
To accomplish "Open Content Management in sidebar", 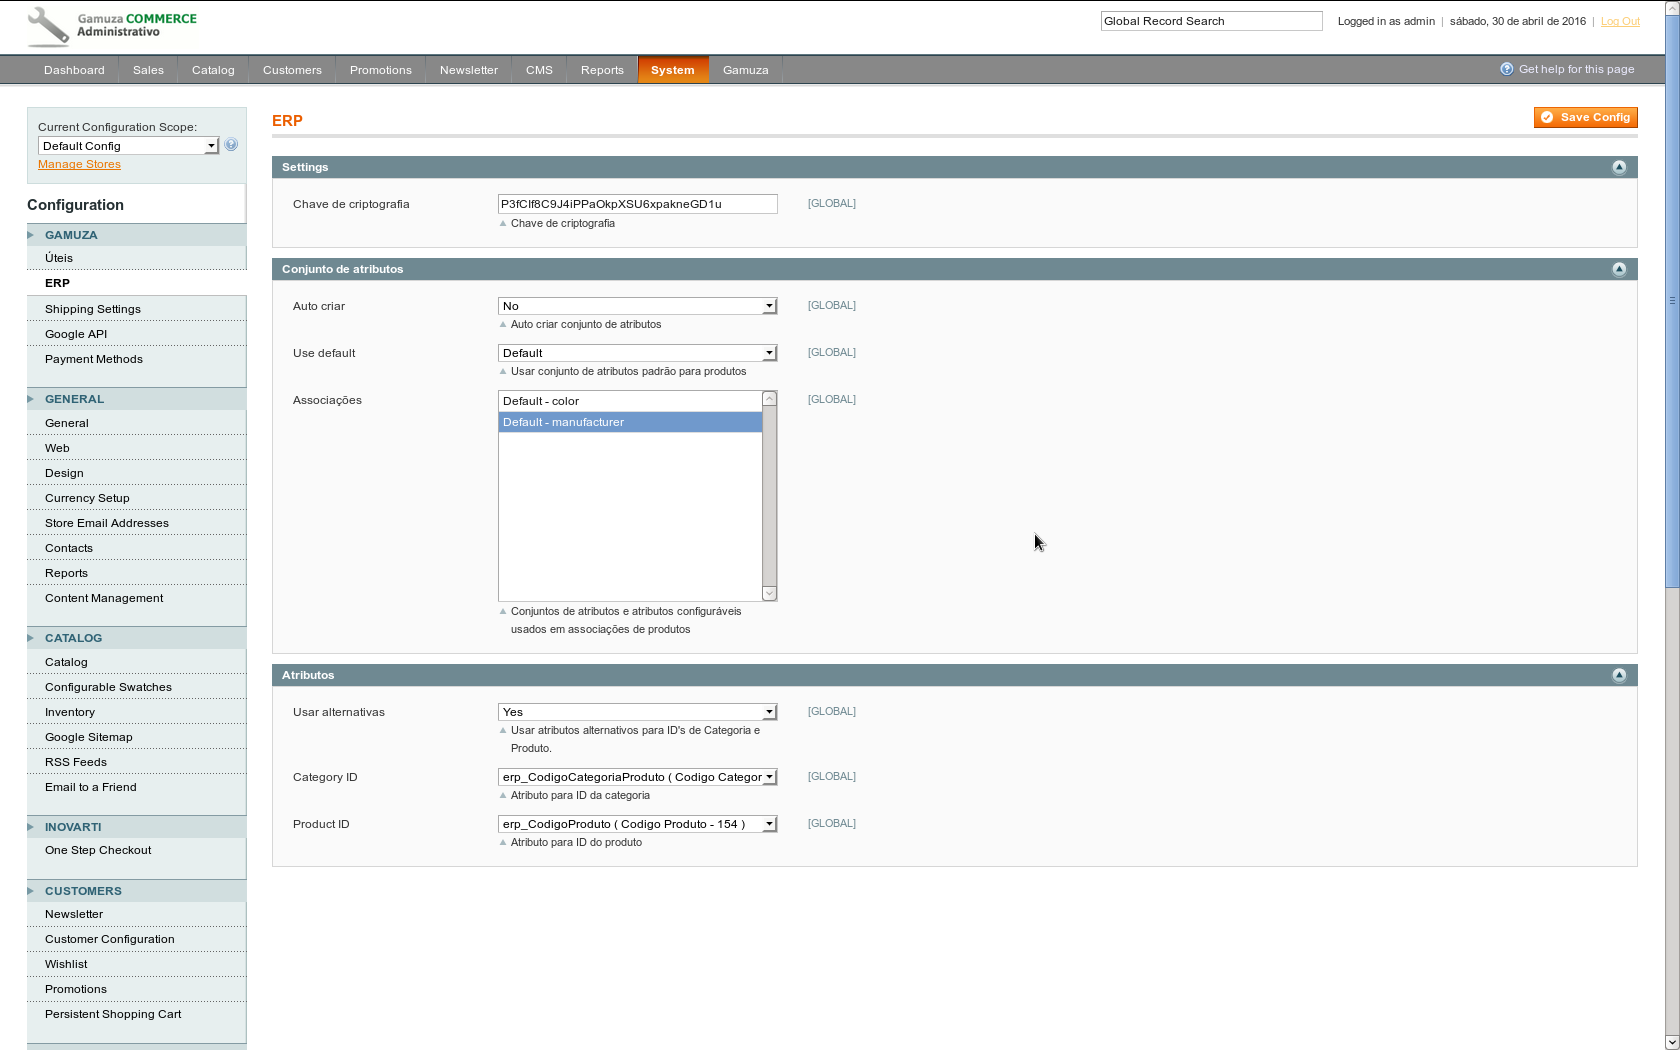I will 136,598.
